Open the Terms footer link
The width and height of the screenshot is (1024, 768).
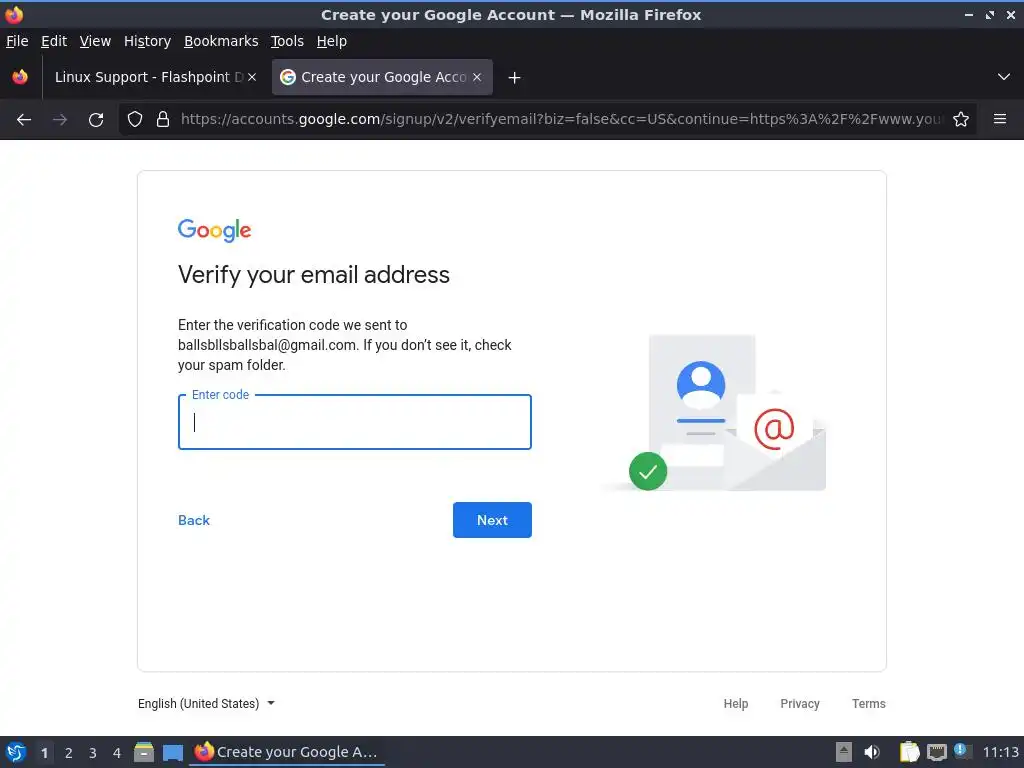point(869,703)
